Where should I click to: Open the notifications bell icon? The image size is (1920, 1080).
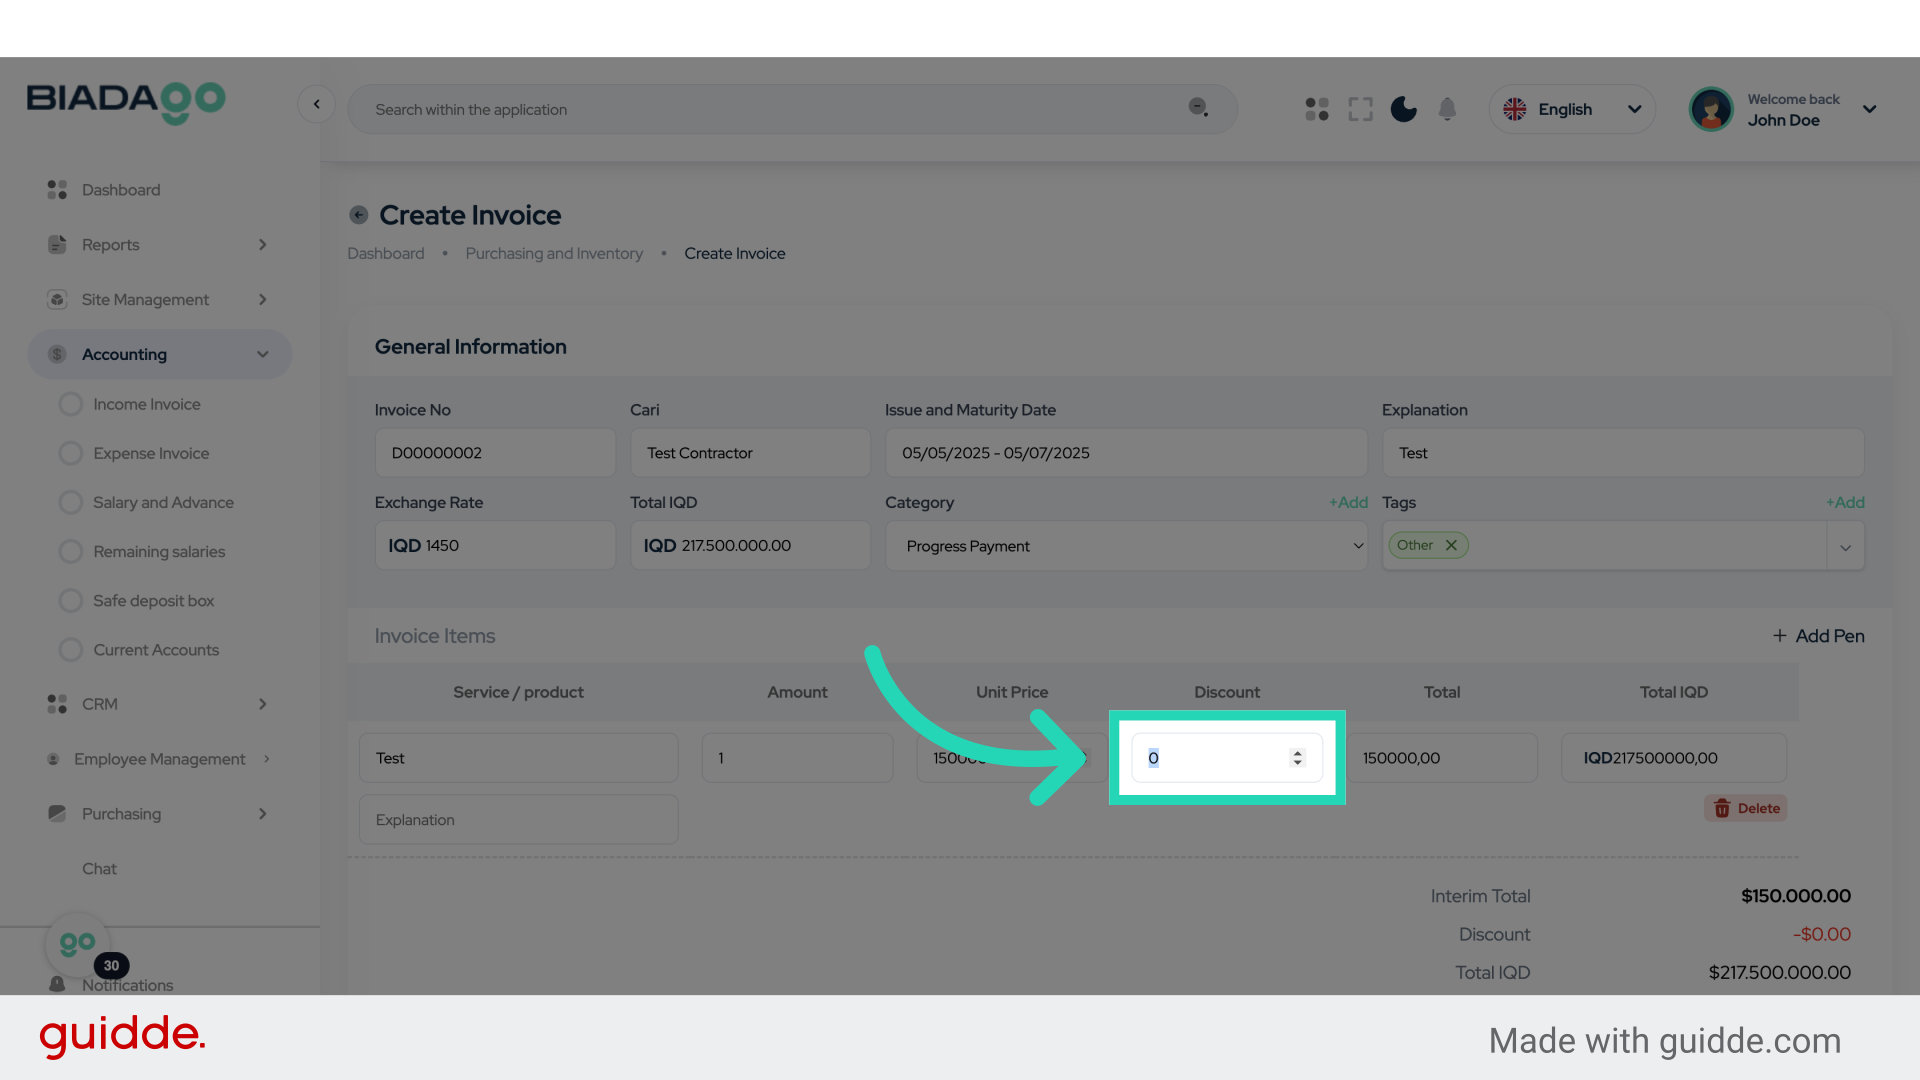[x=1447, y=109]
